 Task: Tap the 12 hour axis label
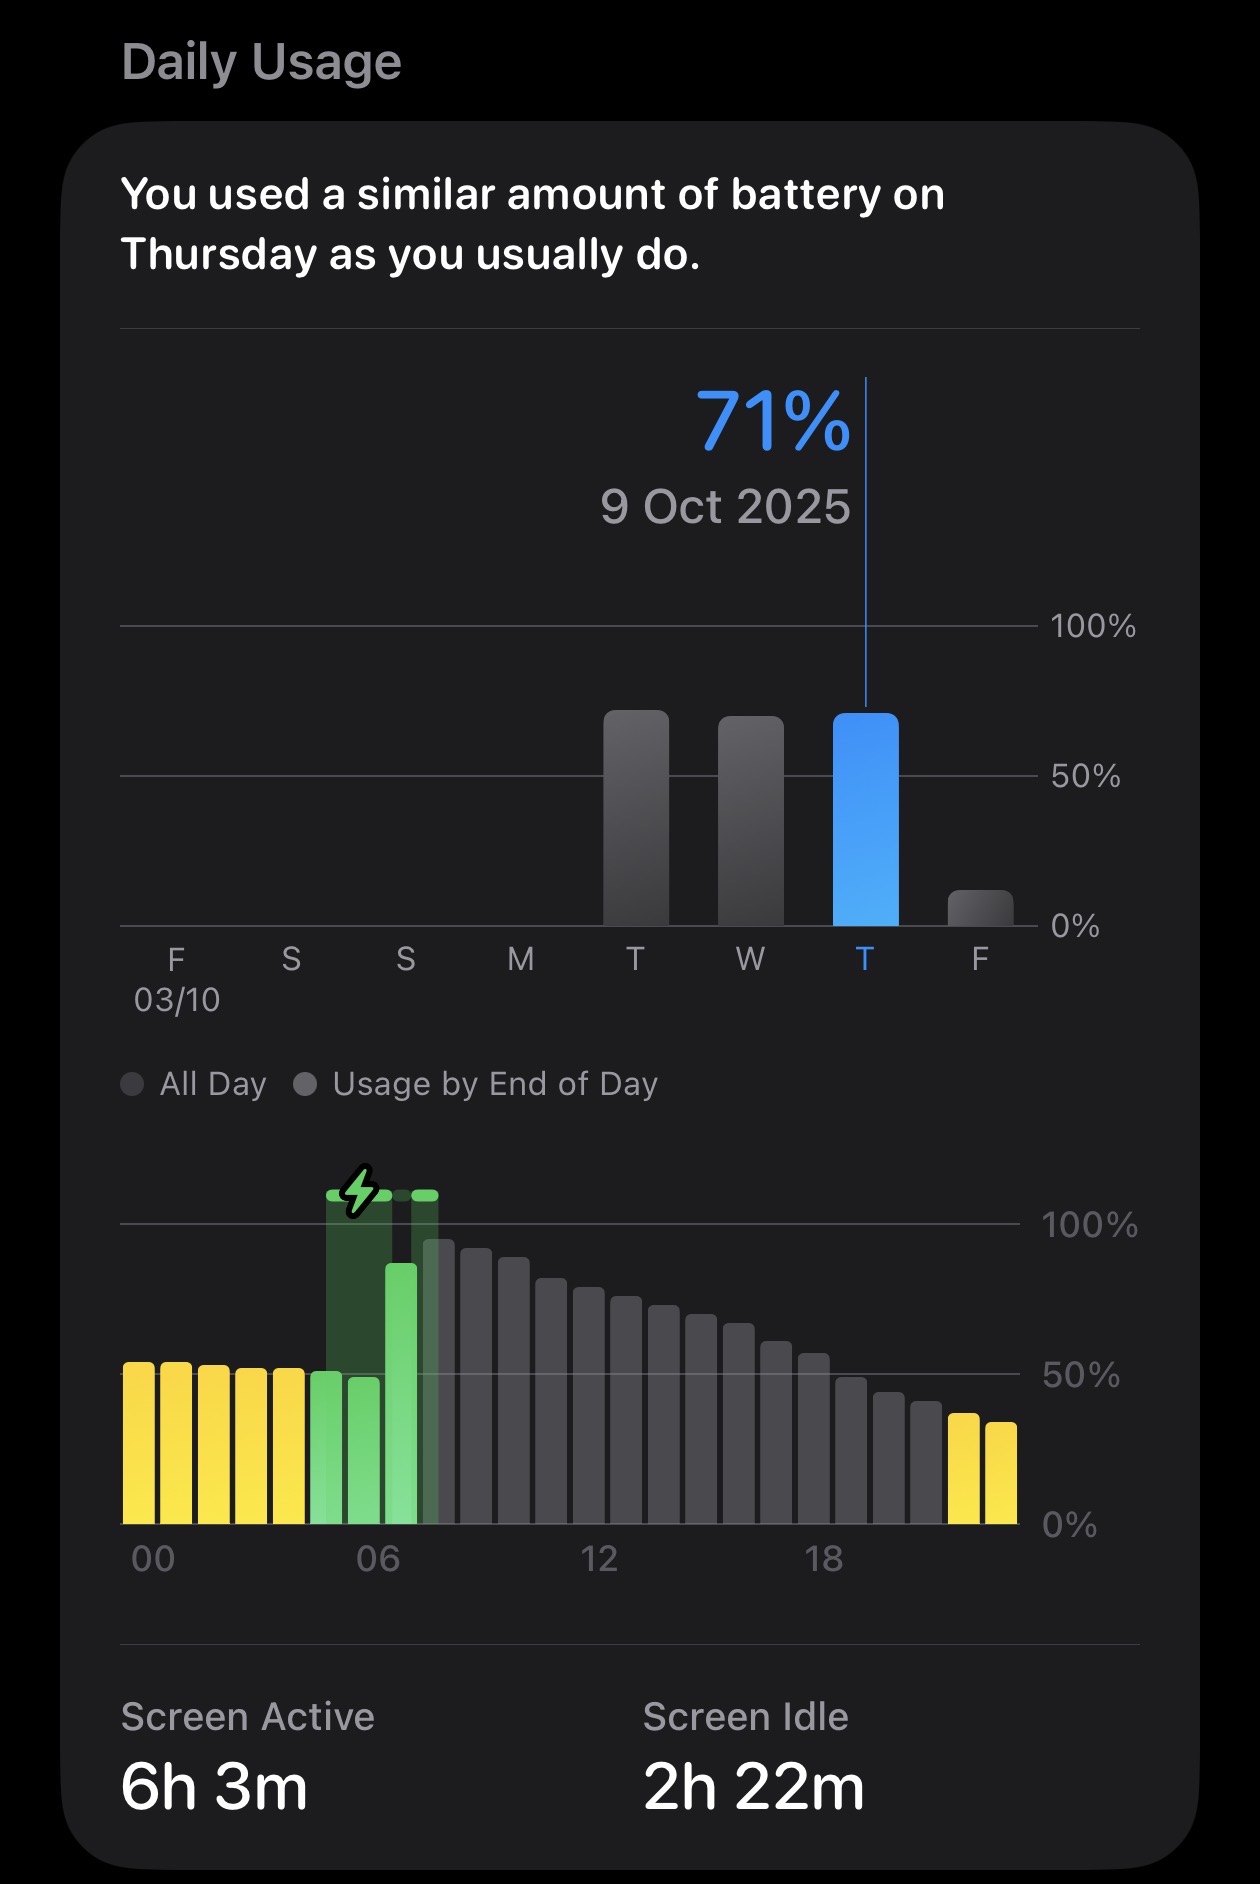point(599,1558)
